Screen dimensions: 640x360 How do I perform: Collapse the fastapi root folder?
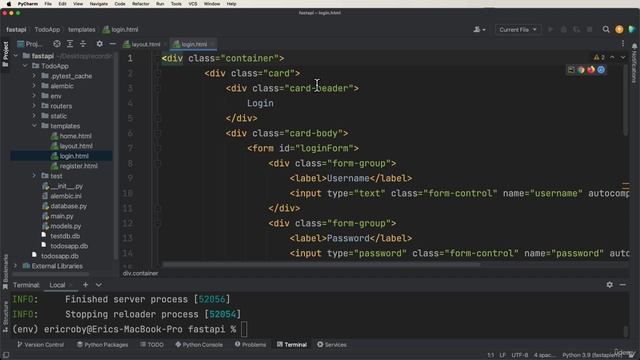point(16,56)
